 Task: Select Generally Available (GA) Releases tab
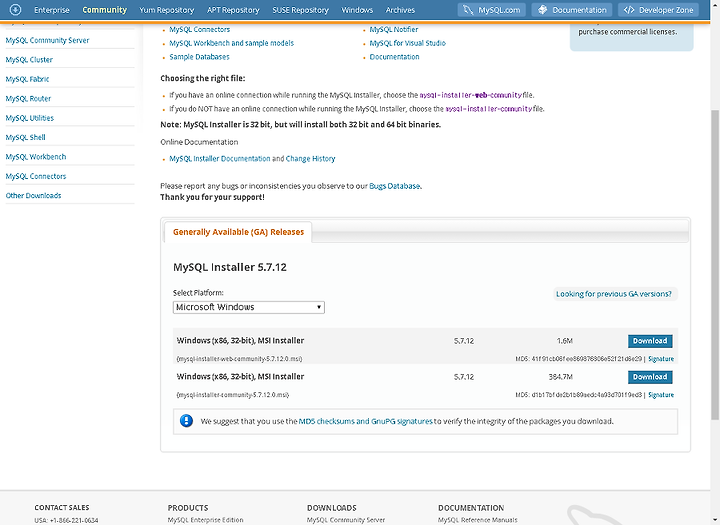[x=238, y=232]
